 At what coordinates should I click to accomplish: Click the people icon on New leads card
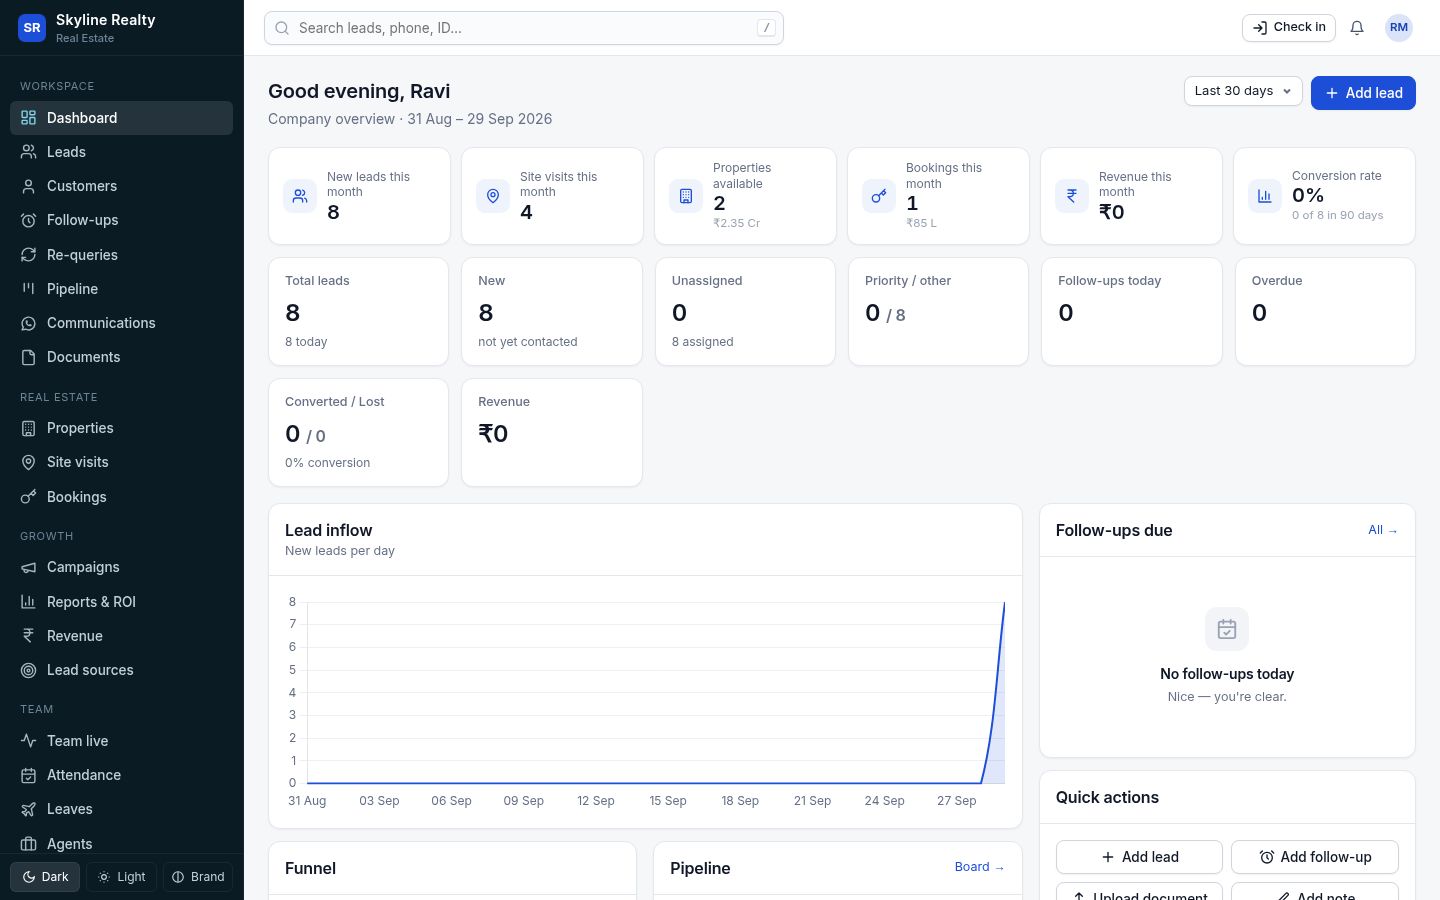click(x=300, y=196)
